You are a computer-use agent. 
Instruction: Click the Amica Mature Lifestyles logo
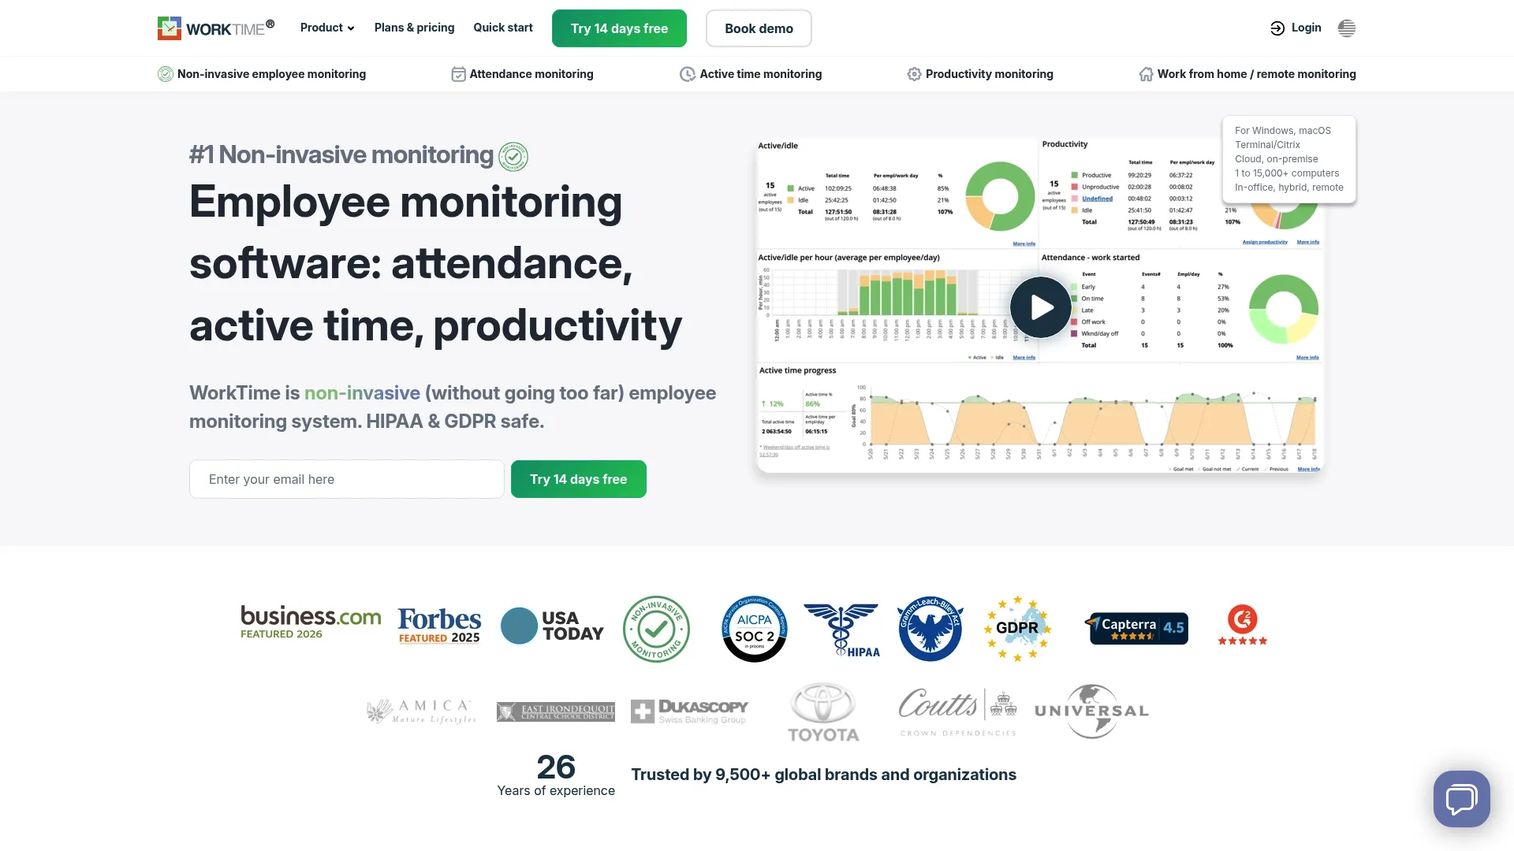[421, 711]
